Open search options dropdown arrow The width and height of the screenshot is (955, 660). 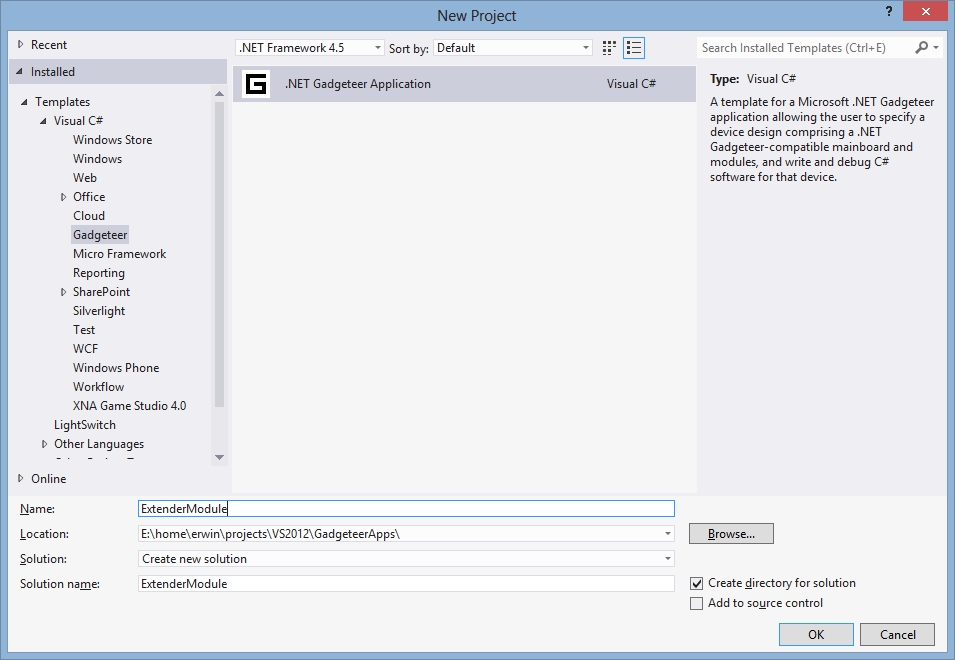click(x=936, y=47)
